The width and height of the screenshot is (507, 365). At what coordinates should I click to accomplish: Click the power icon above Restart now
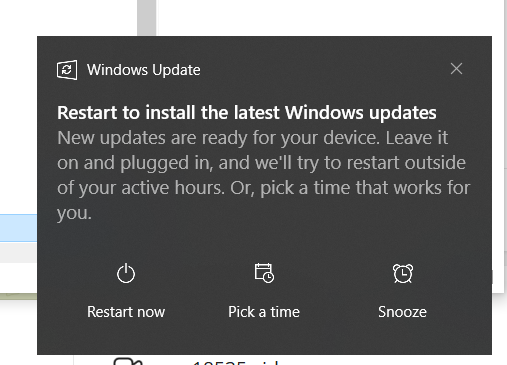coord(126,273)
